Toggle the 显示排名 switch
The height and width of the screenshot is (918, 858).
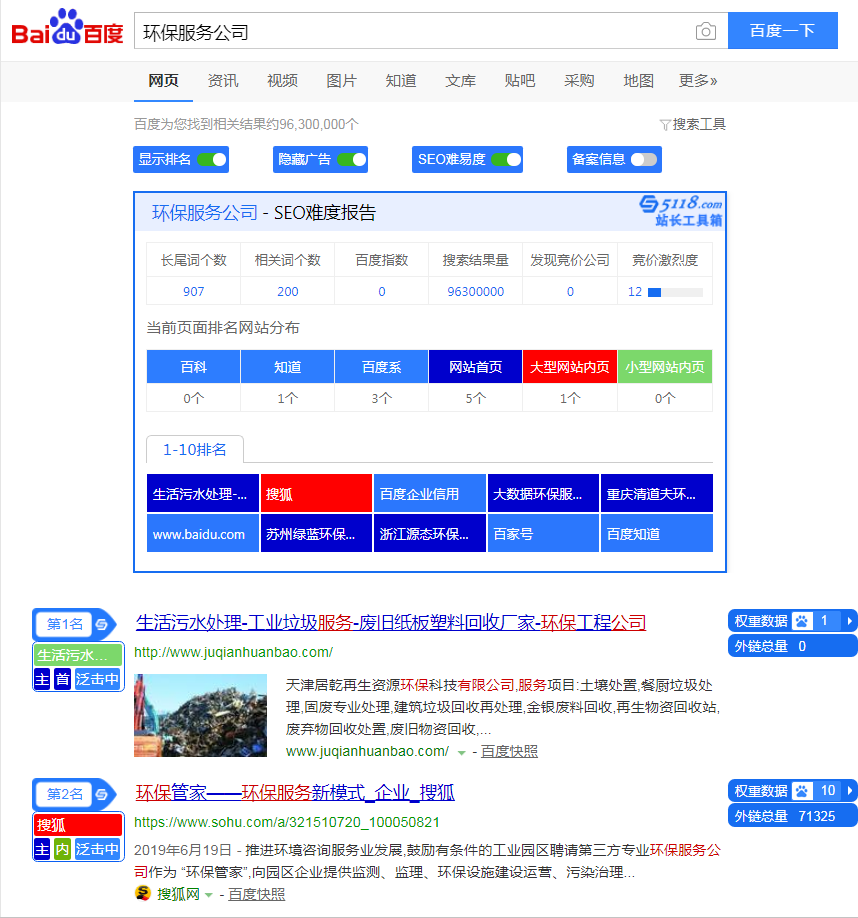coord(212,159)
